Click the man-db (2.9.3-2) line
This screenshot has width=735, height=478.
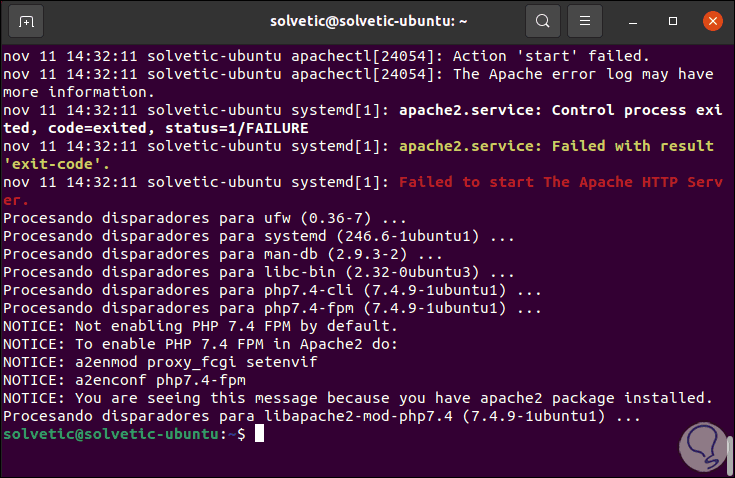(x=190, y=254)
